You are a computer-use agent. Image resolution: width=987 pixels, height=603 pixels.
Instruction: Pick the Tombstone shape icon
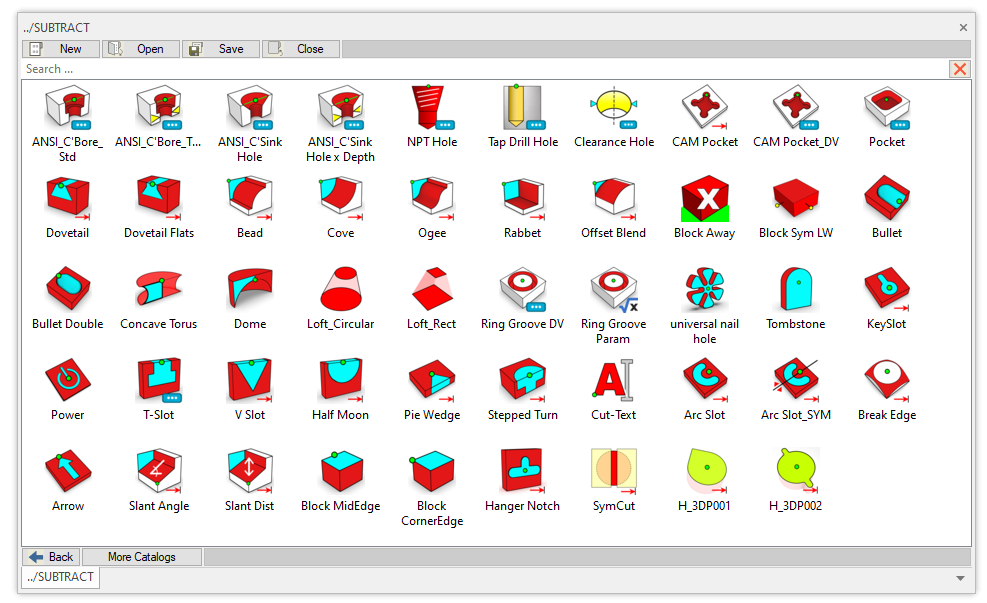pos(796,289)
